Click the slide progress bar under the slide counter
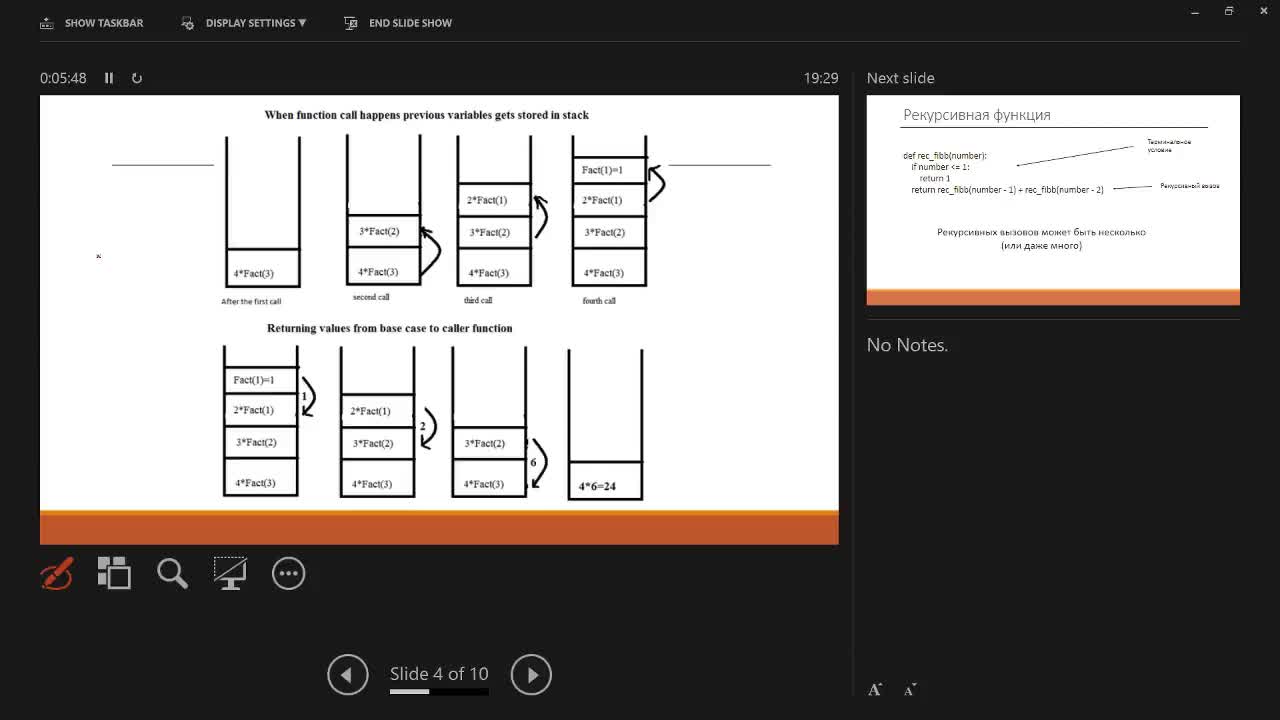This screenshot has width=1280, height=720. (439, 691)
